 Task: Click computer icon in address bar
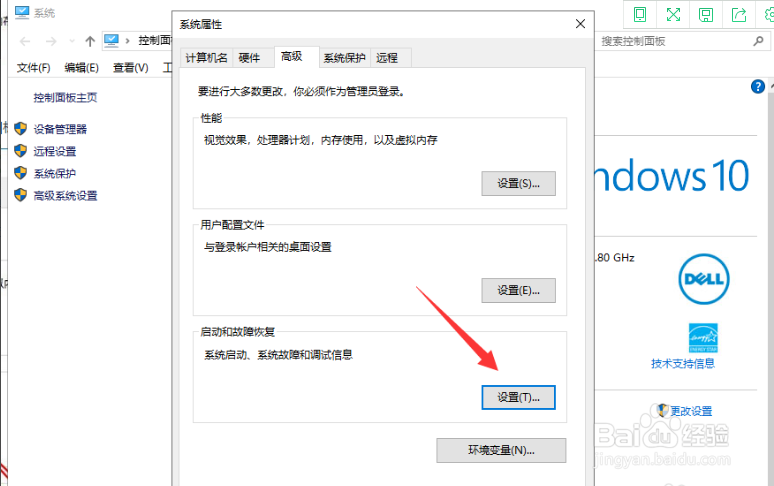point(111,40)
